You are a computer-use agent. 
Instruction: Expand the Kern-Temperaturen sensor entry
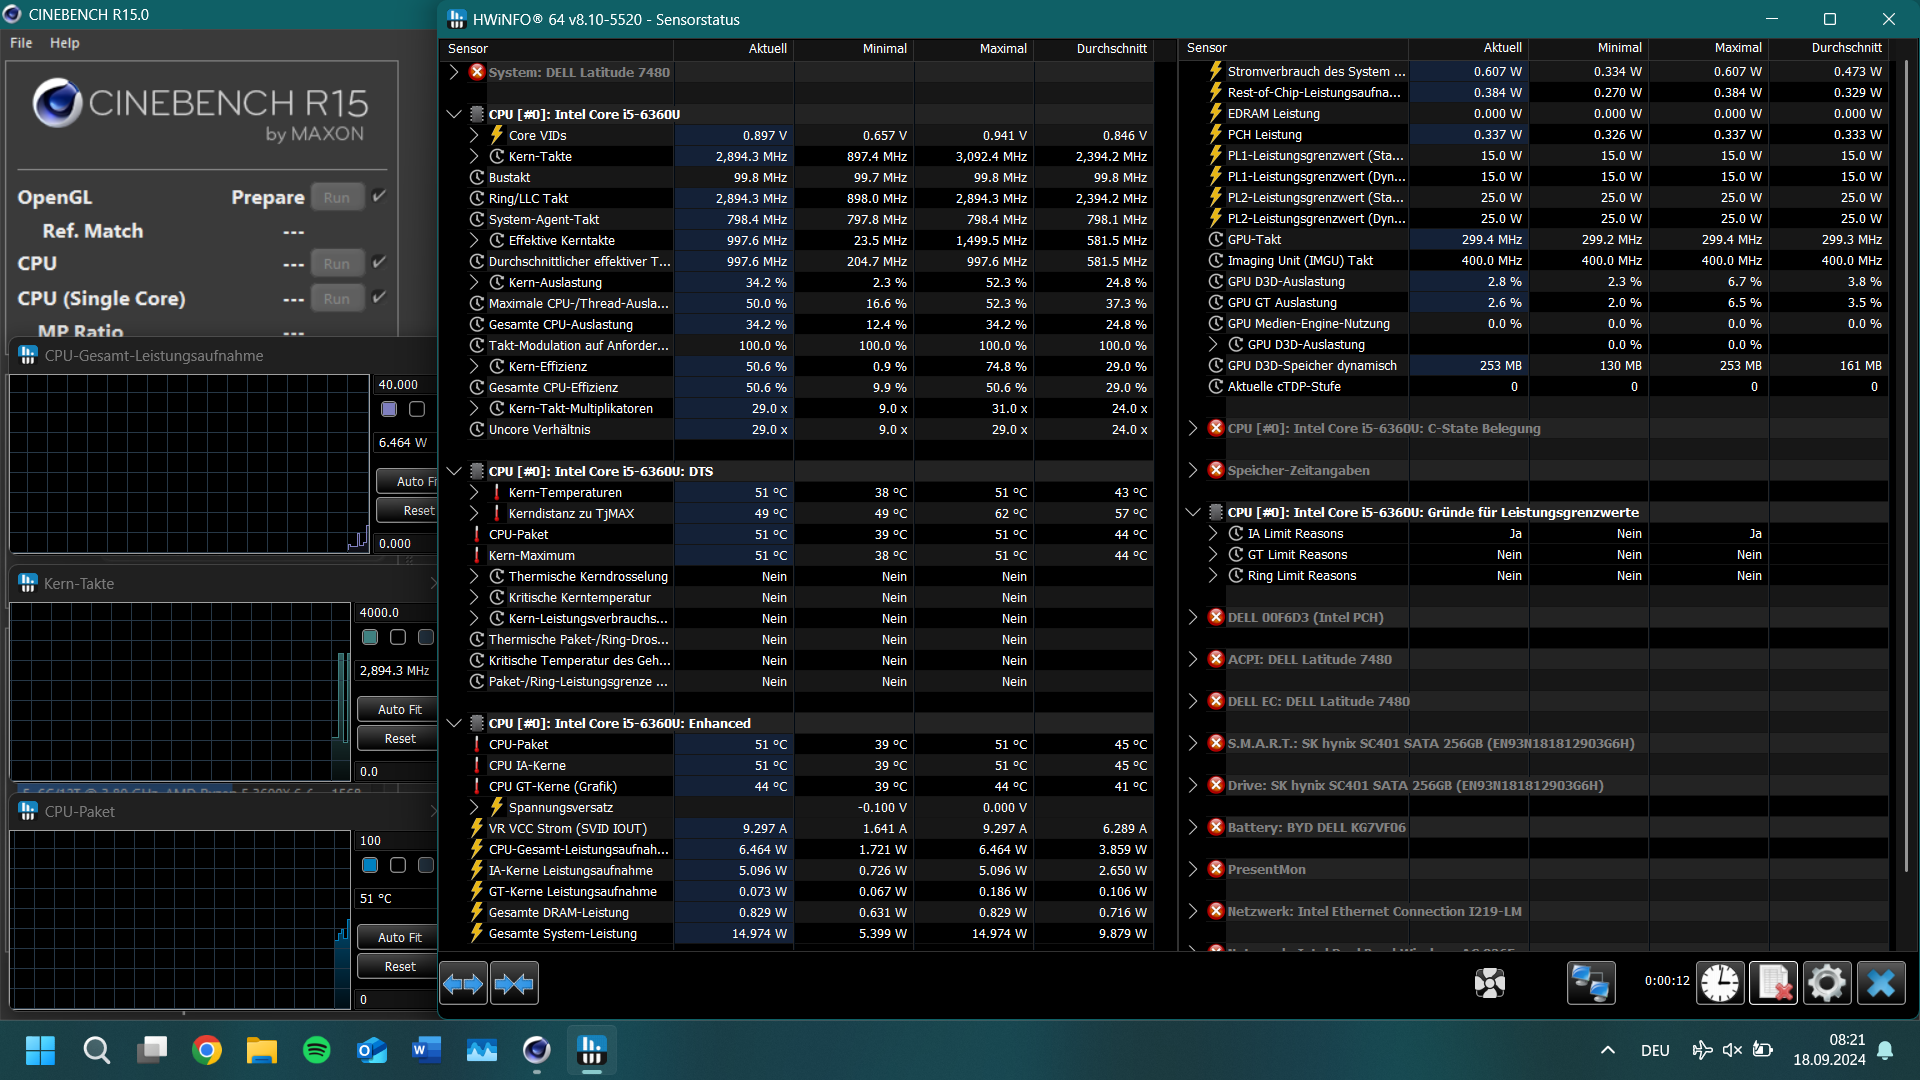(x=472, y=492)
